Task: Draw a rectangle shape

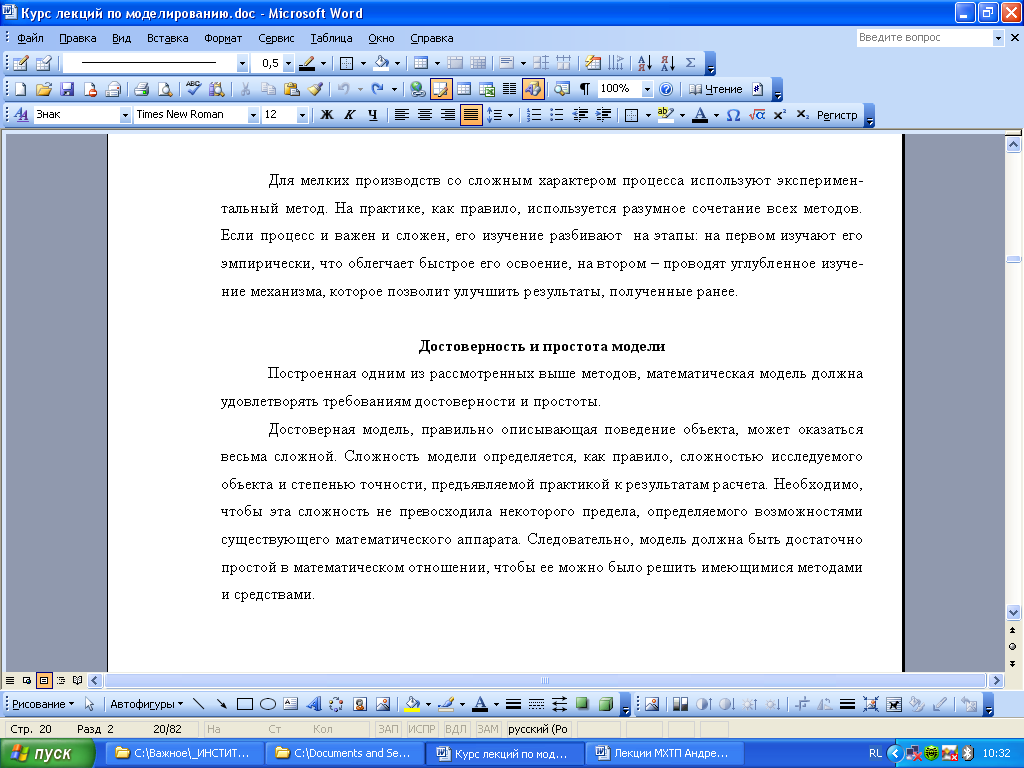Action: [x=245, y=704]
